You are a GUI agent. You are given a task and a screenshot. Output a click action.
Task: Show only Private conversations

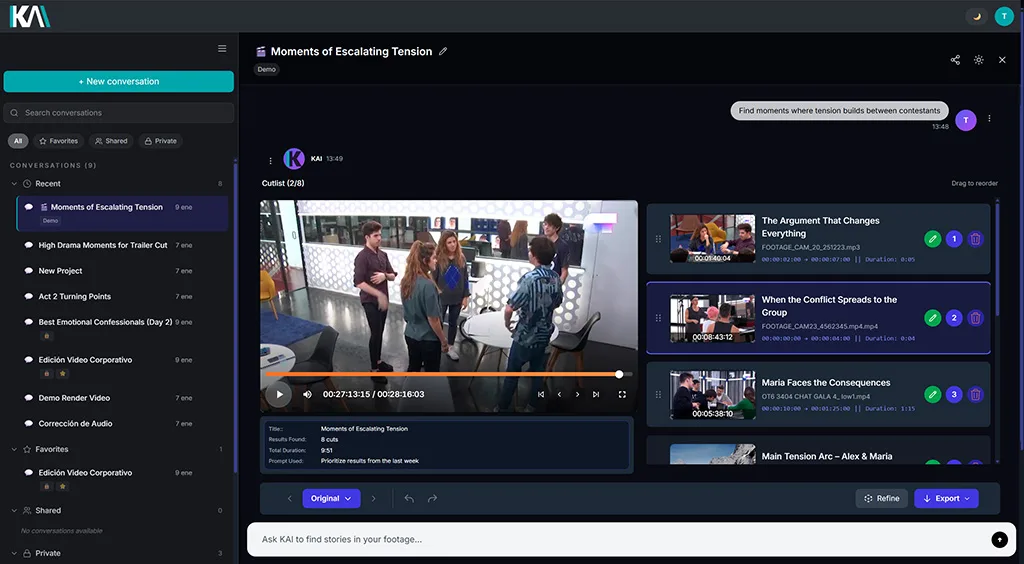pyautogui.click(x=160, y=141)
